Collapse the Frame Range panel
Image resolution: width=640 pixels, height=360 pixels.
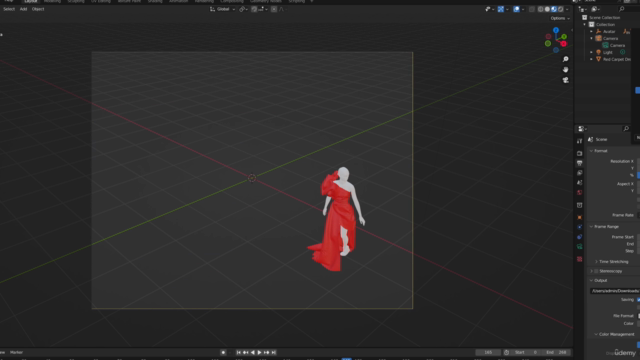pos(591,227)
